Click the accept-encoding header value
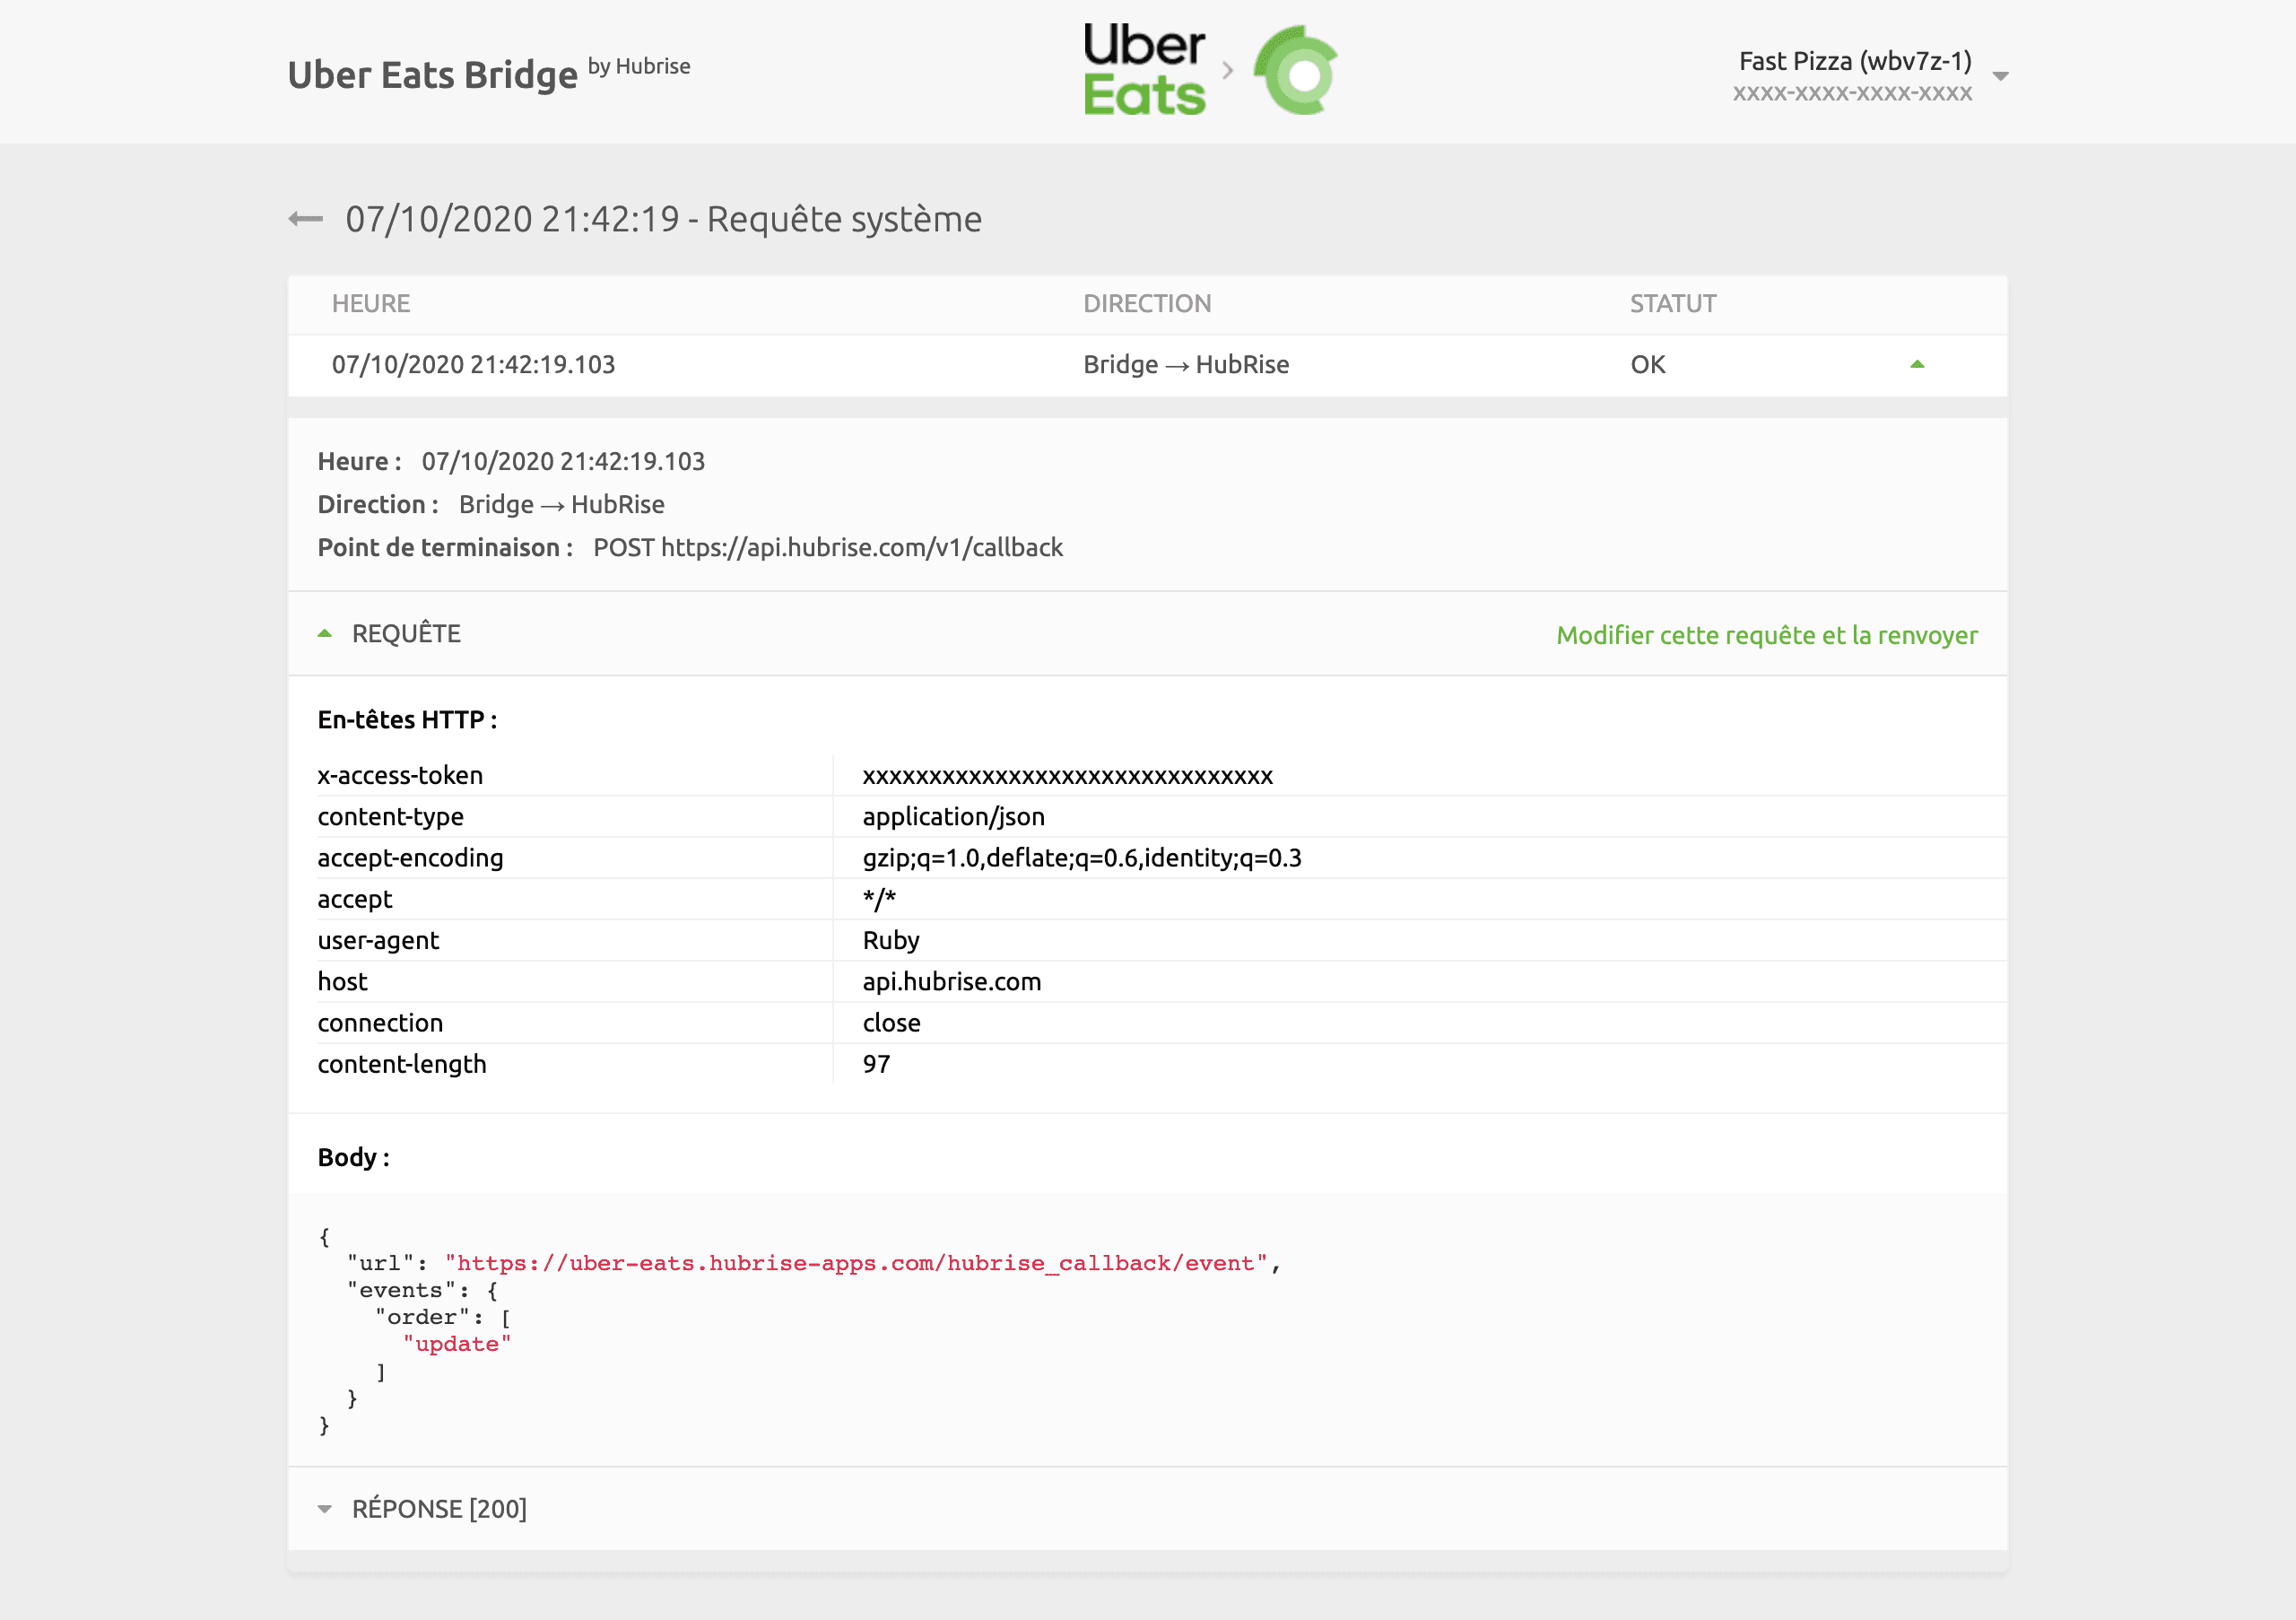 click(1082, 858)
